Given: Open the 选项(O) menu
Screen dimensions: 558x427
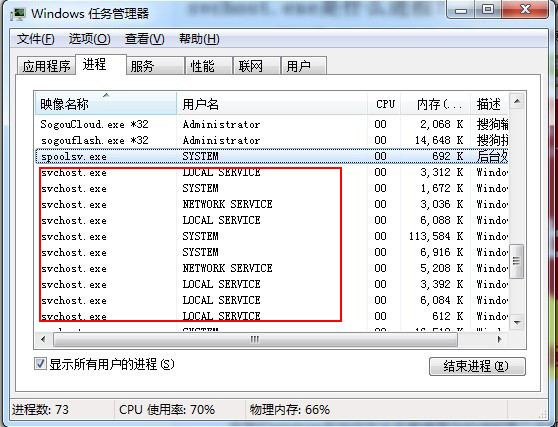Looking at the screenshot, I should [x=90, y=39].
